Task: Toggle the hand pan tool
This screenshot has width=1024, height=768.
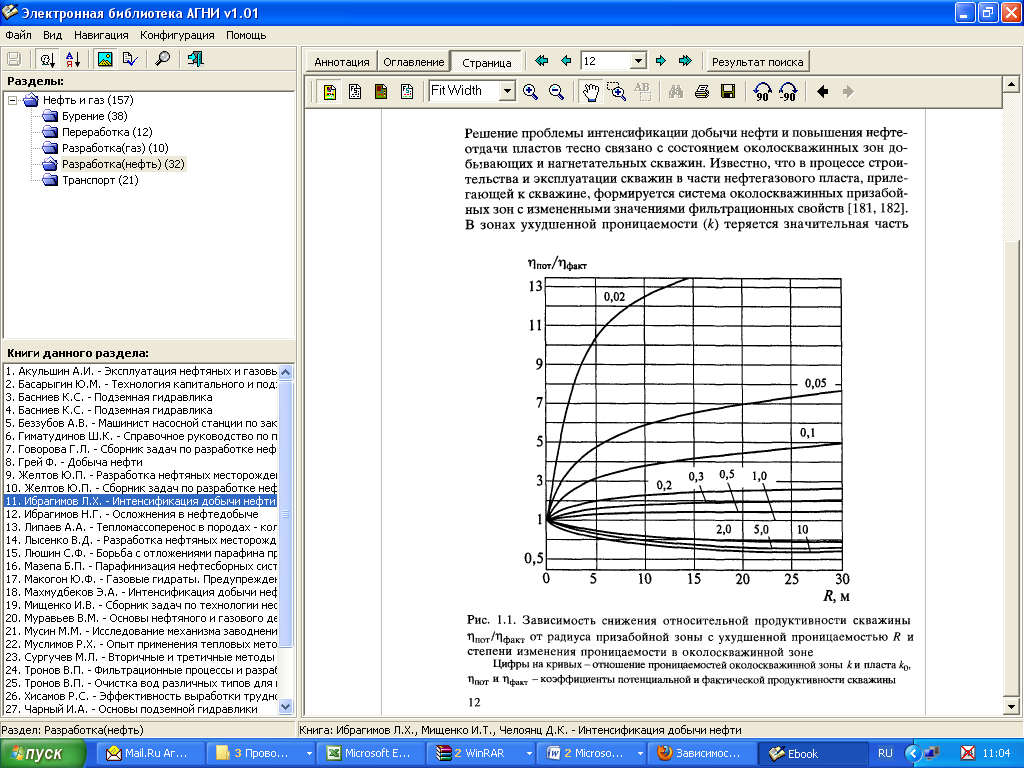Action: (x=591, y=92)
